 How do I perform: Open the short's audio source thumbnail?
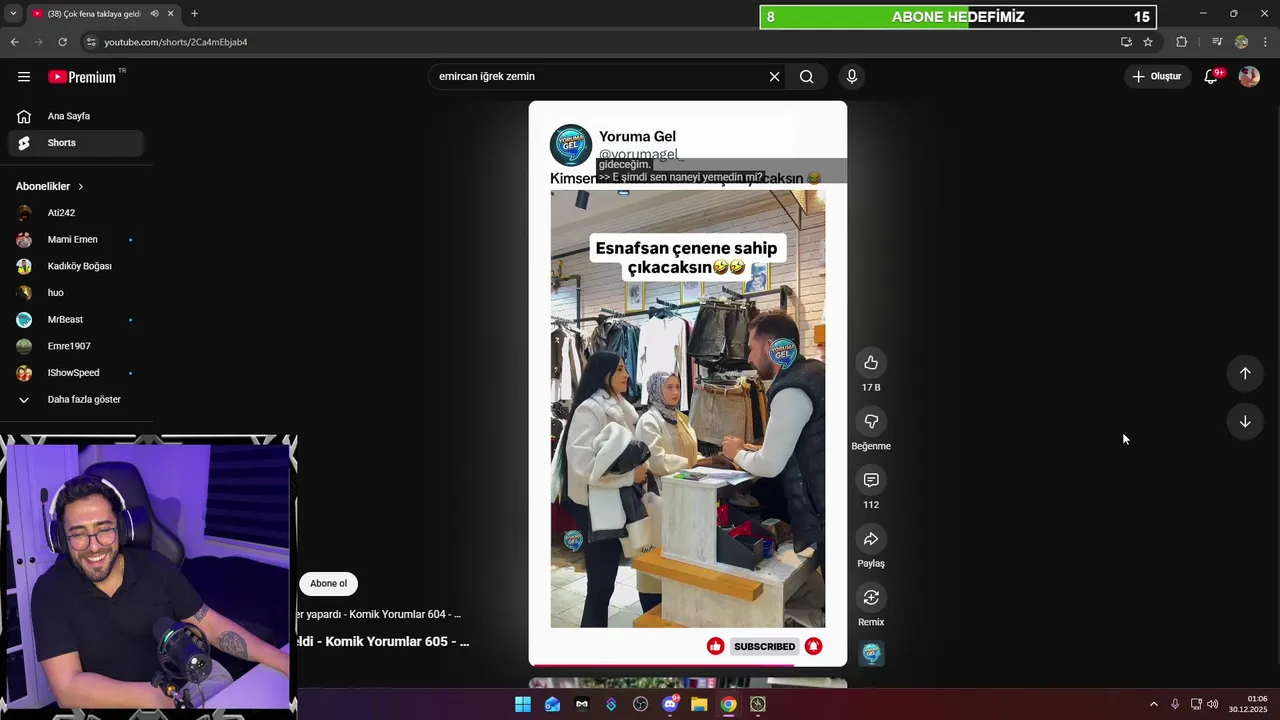[871, 653]
